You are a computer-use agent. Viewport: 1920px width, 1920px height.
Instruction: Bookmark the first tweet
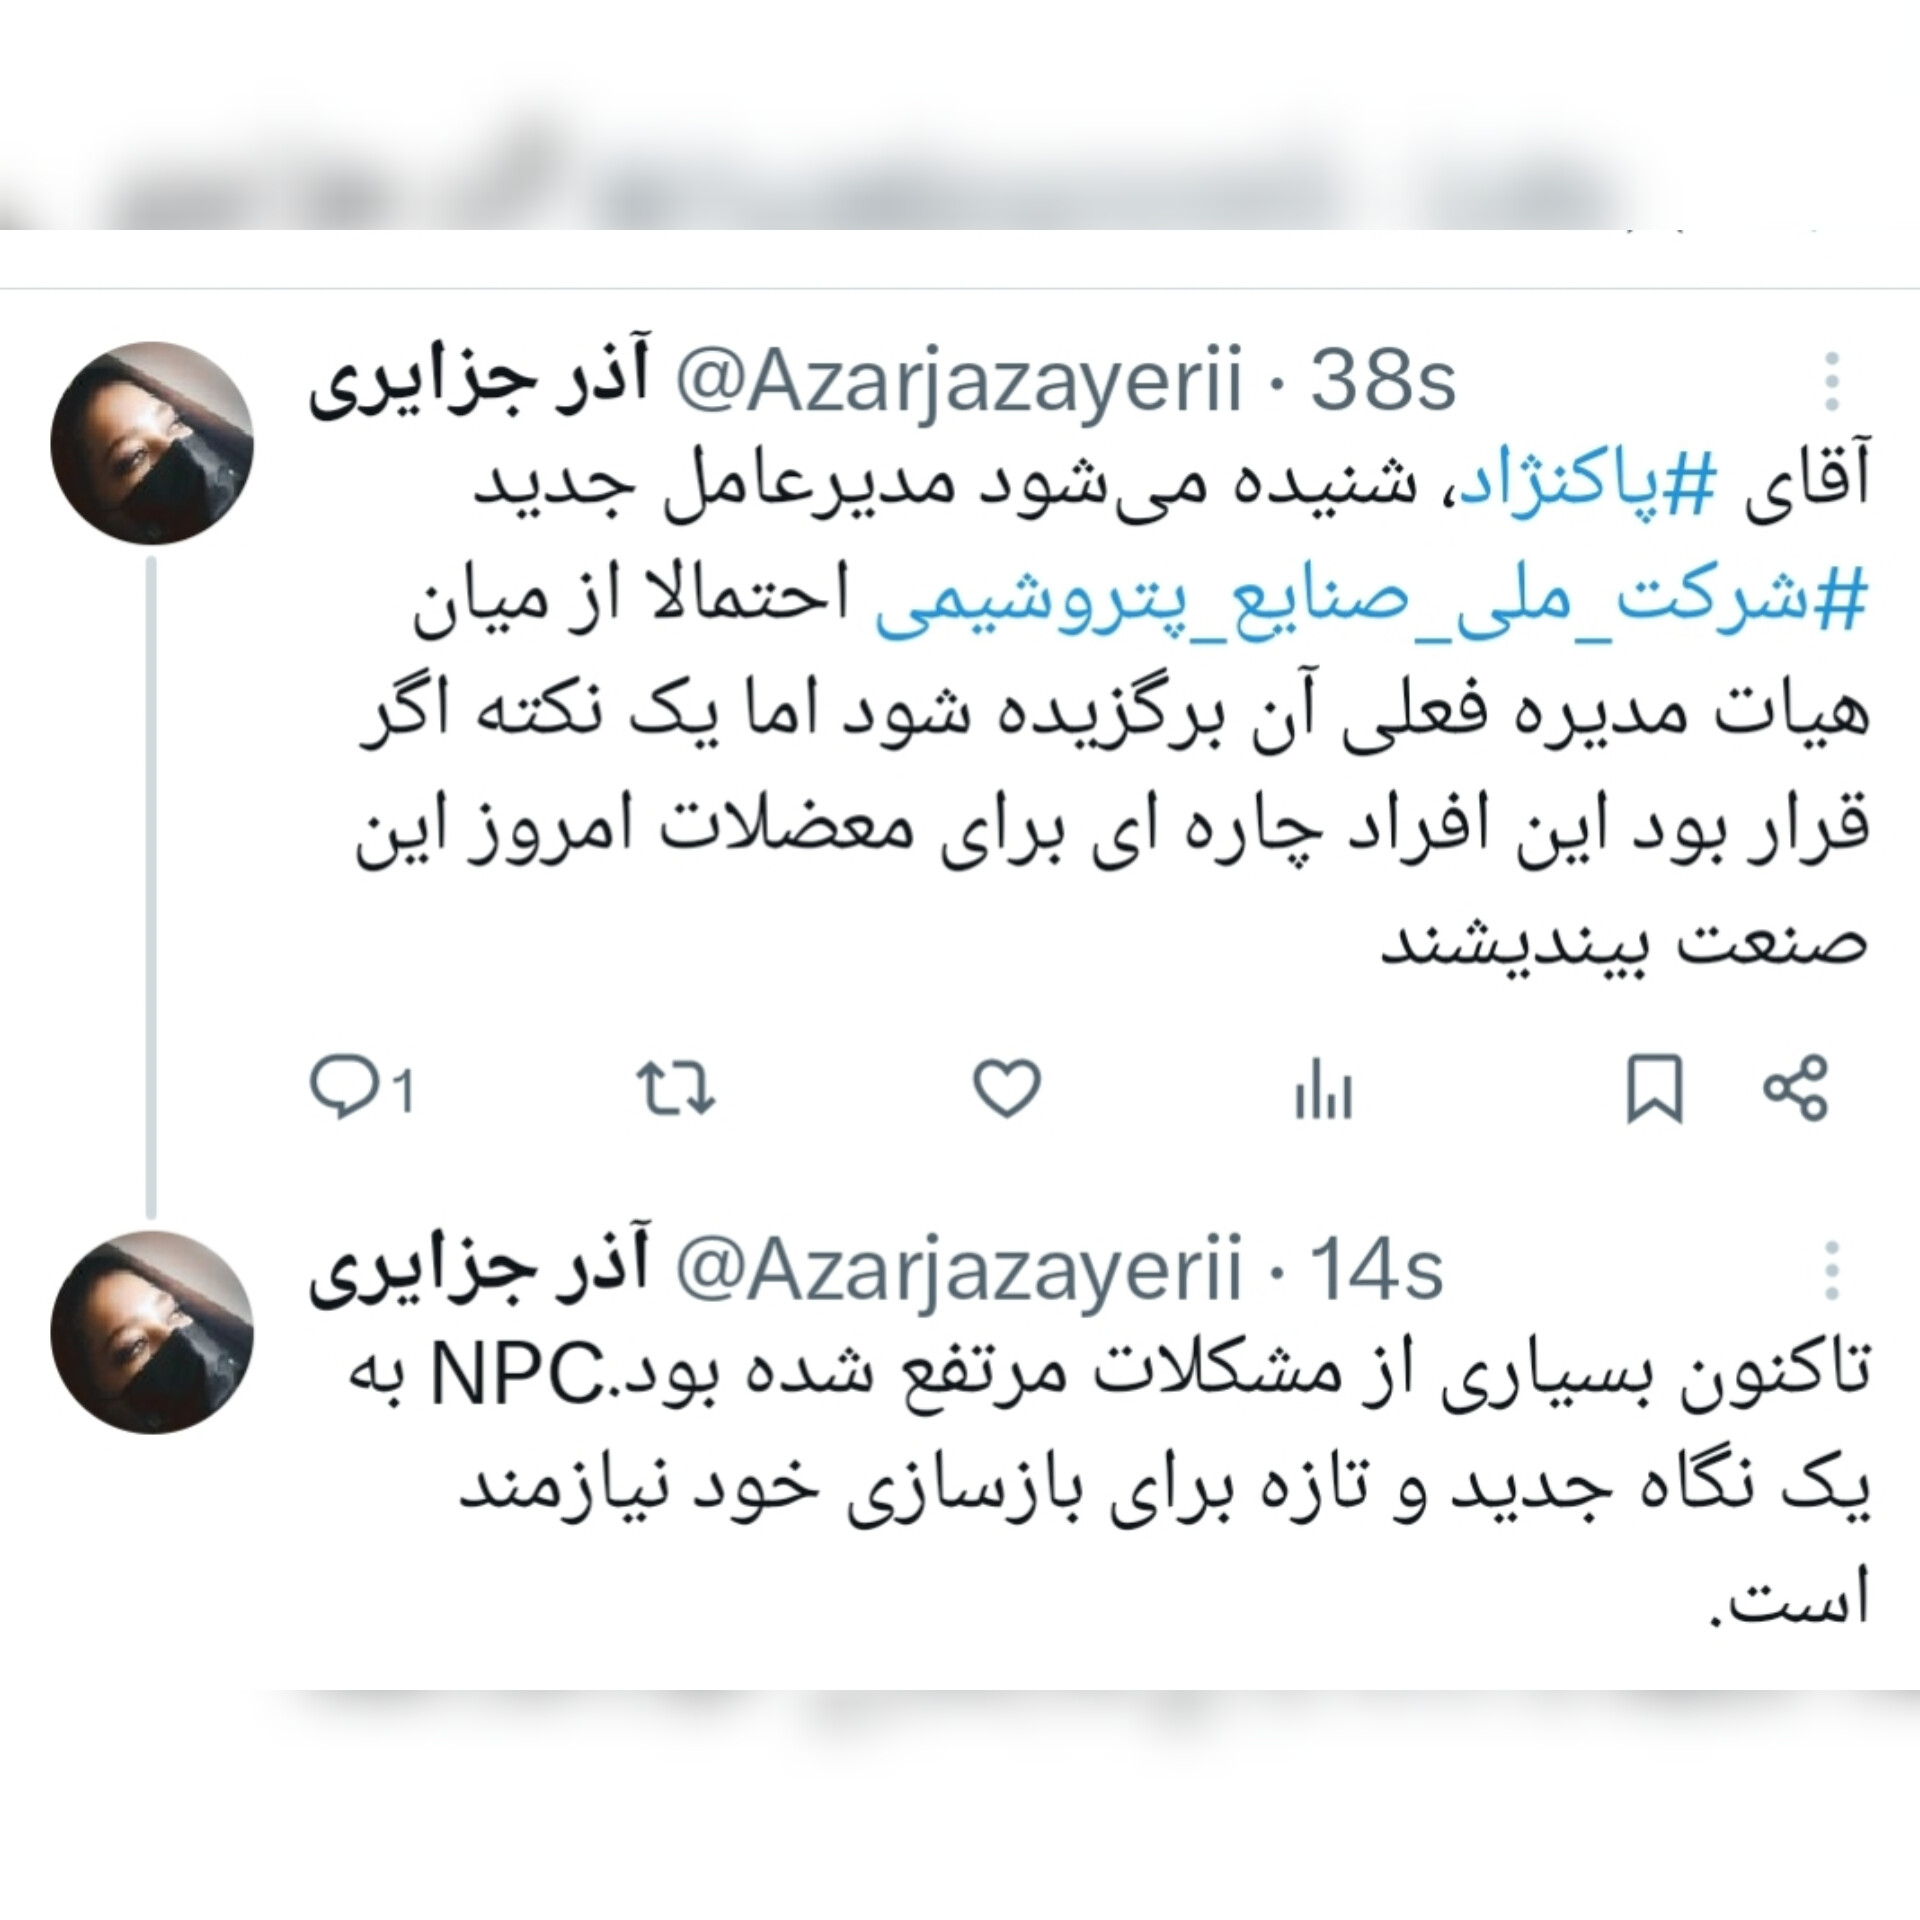coord(1655,1089)
